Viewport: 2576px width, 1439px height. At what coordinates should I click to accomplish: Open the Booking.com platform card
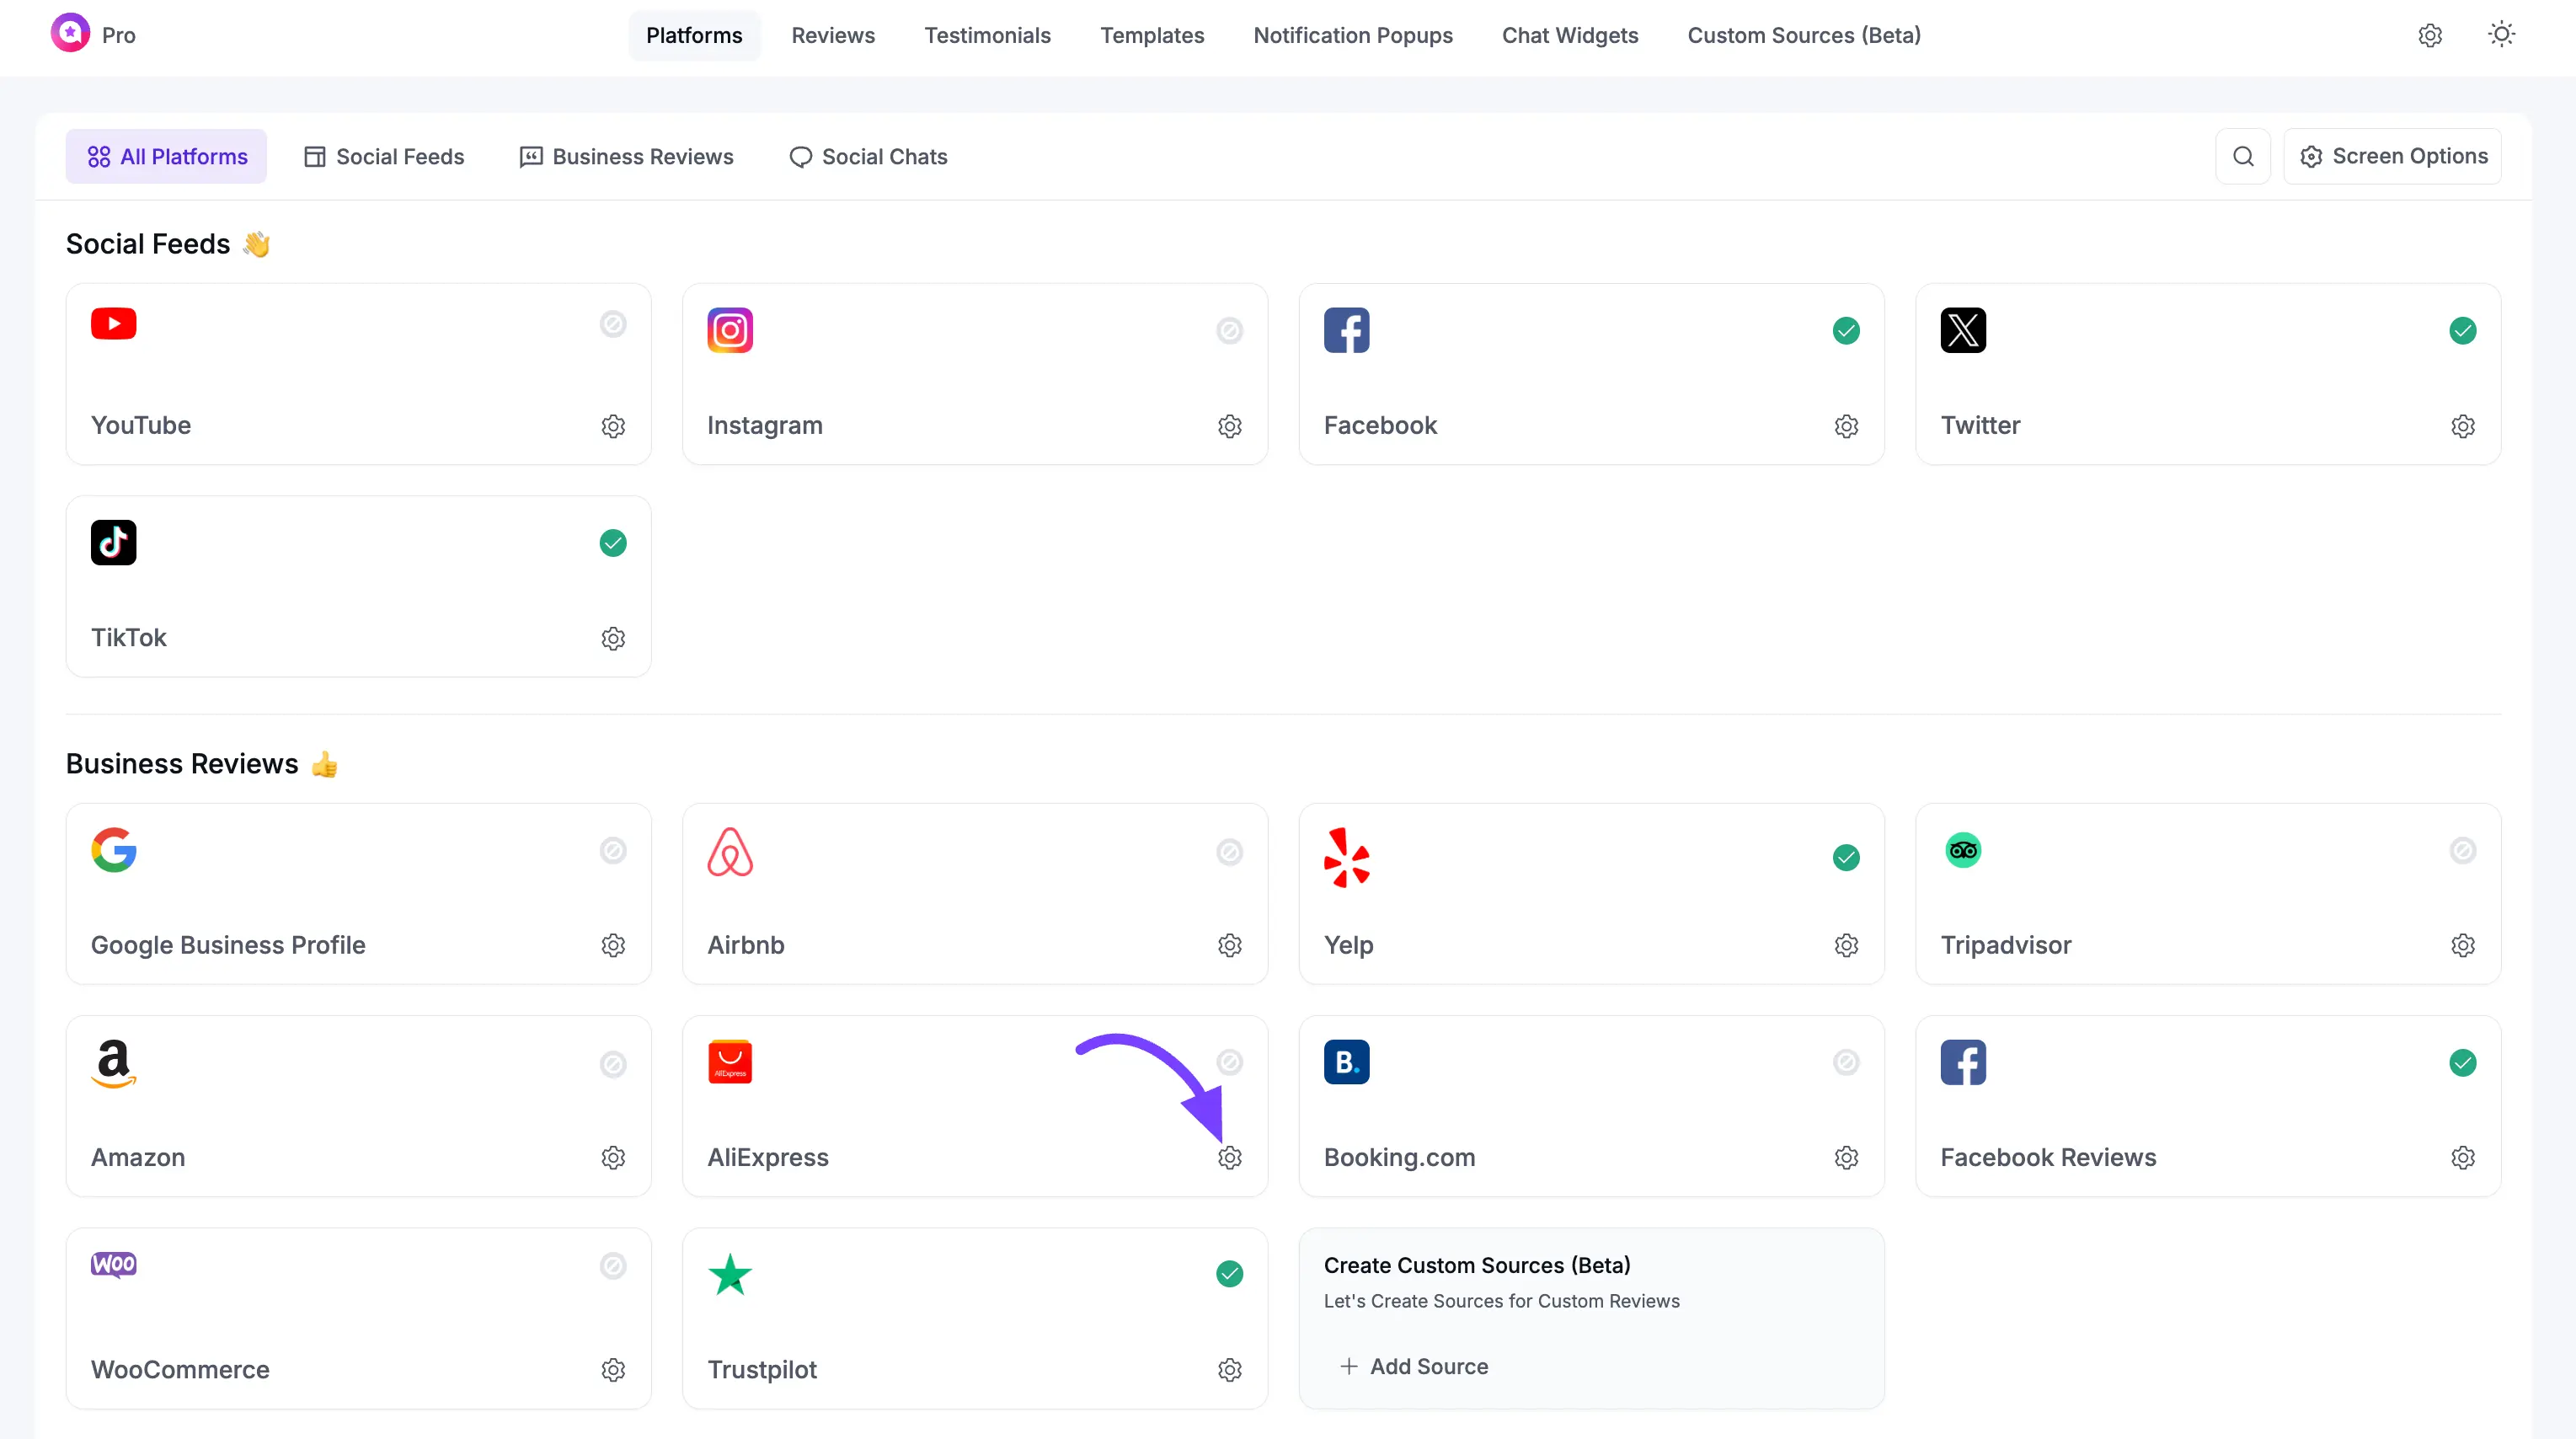point(1590,1105)
